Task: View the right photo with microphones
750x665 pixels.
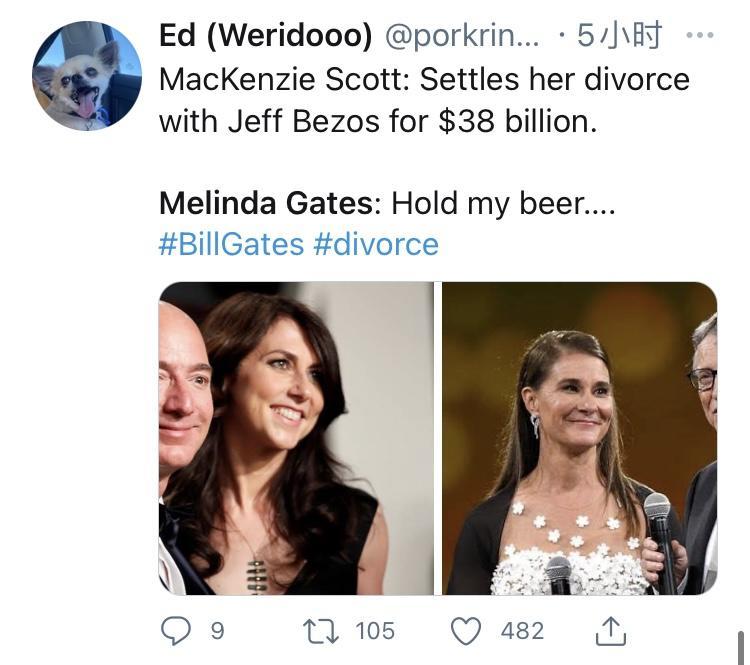Action: click(x=579, y=438)
